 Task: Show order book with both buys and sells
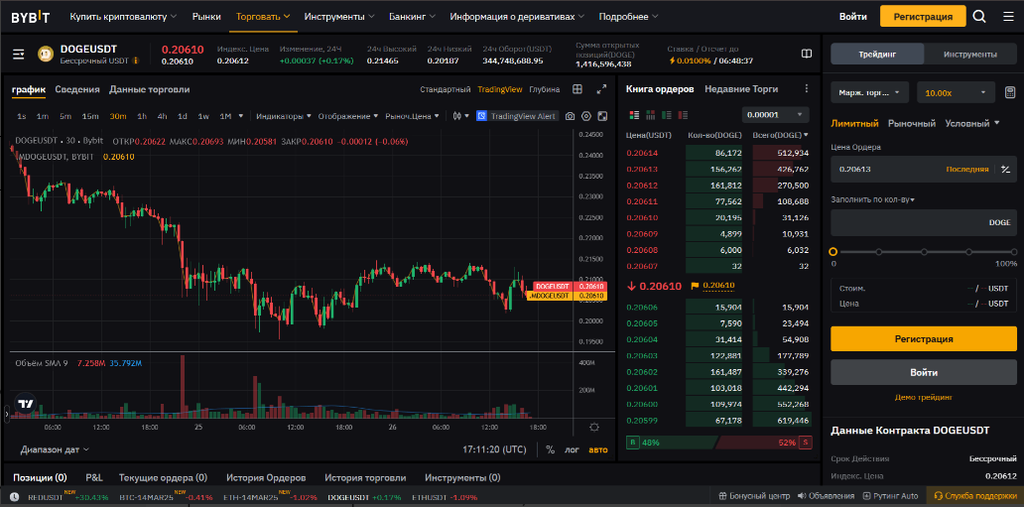tap(634, 115)
